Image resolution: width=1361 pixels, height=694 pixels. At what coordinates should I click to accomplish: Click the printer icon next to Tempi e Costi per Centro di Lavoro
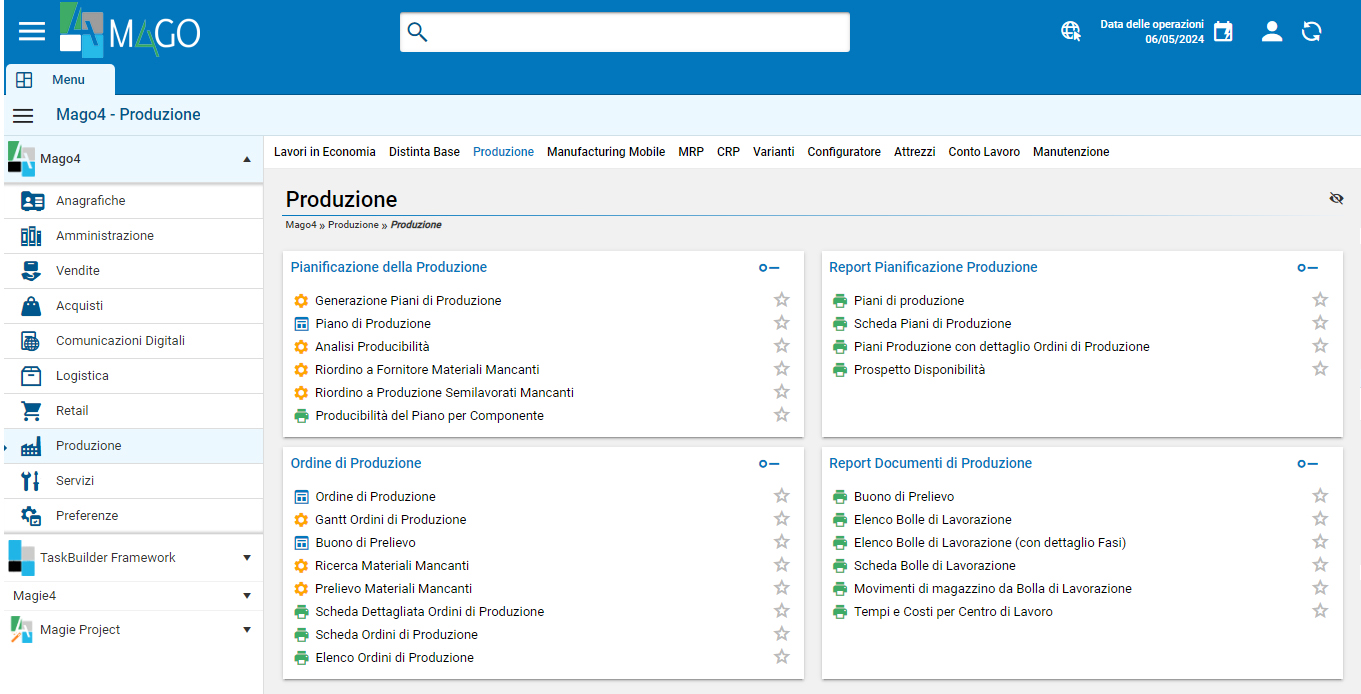[x=840, y=612]
